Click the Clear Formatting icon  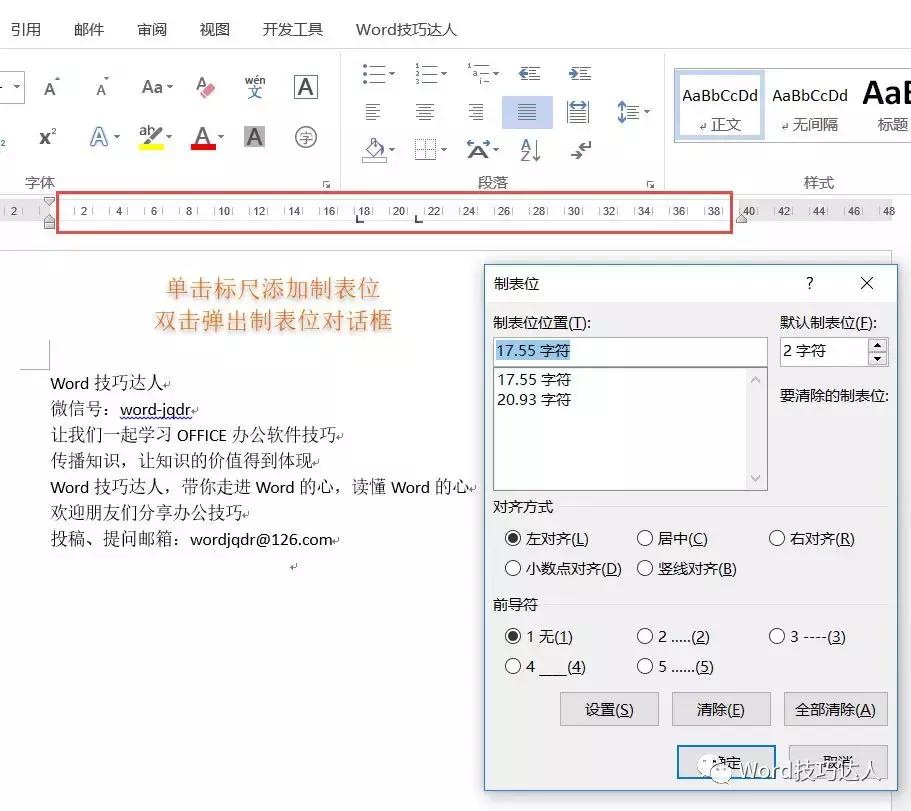(x=205, y=88)
